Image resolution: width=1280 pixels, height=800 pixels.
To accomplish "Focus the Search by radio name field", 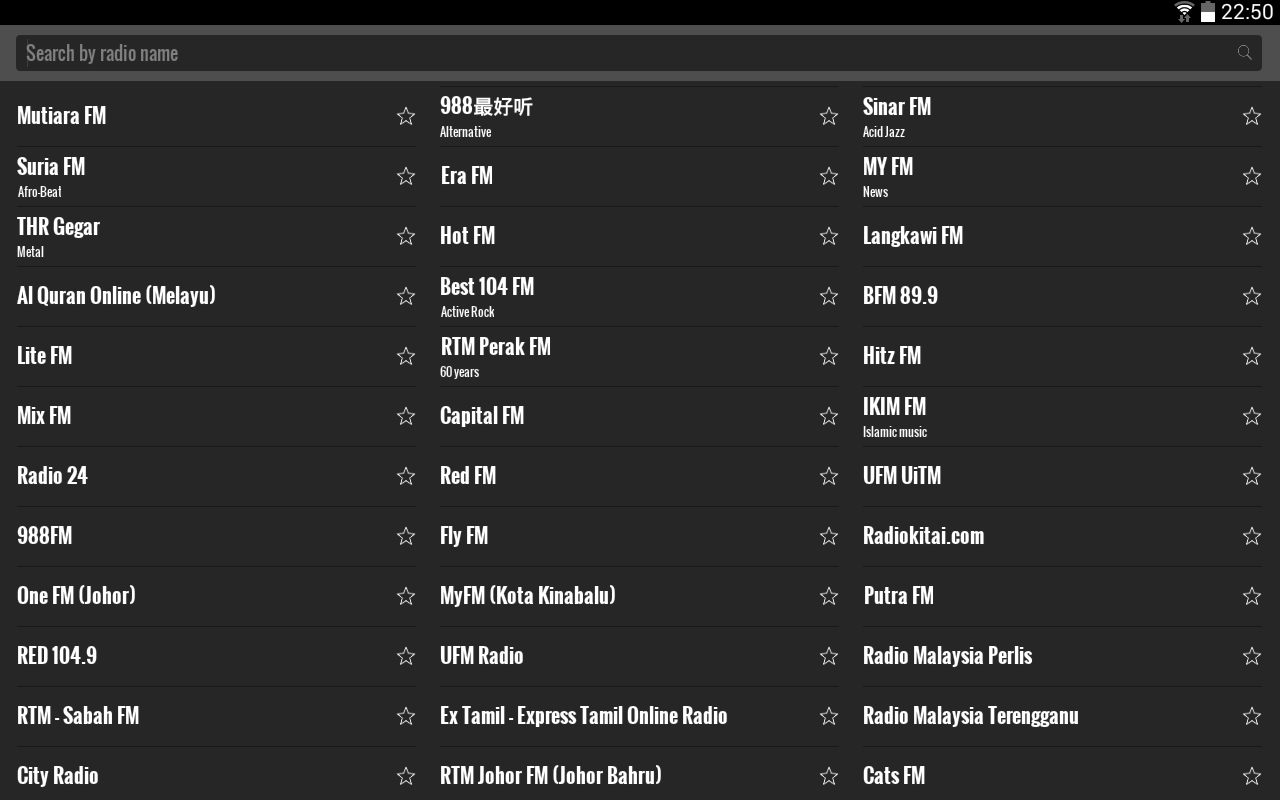I will click(639, 53).
